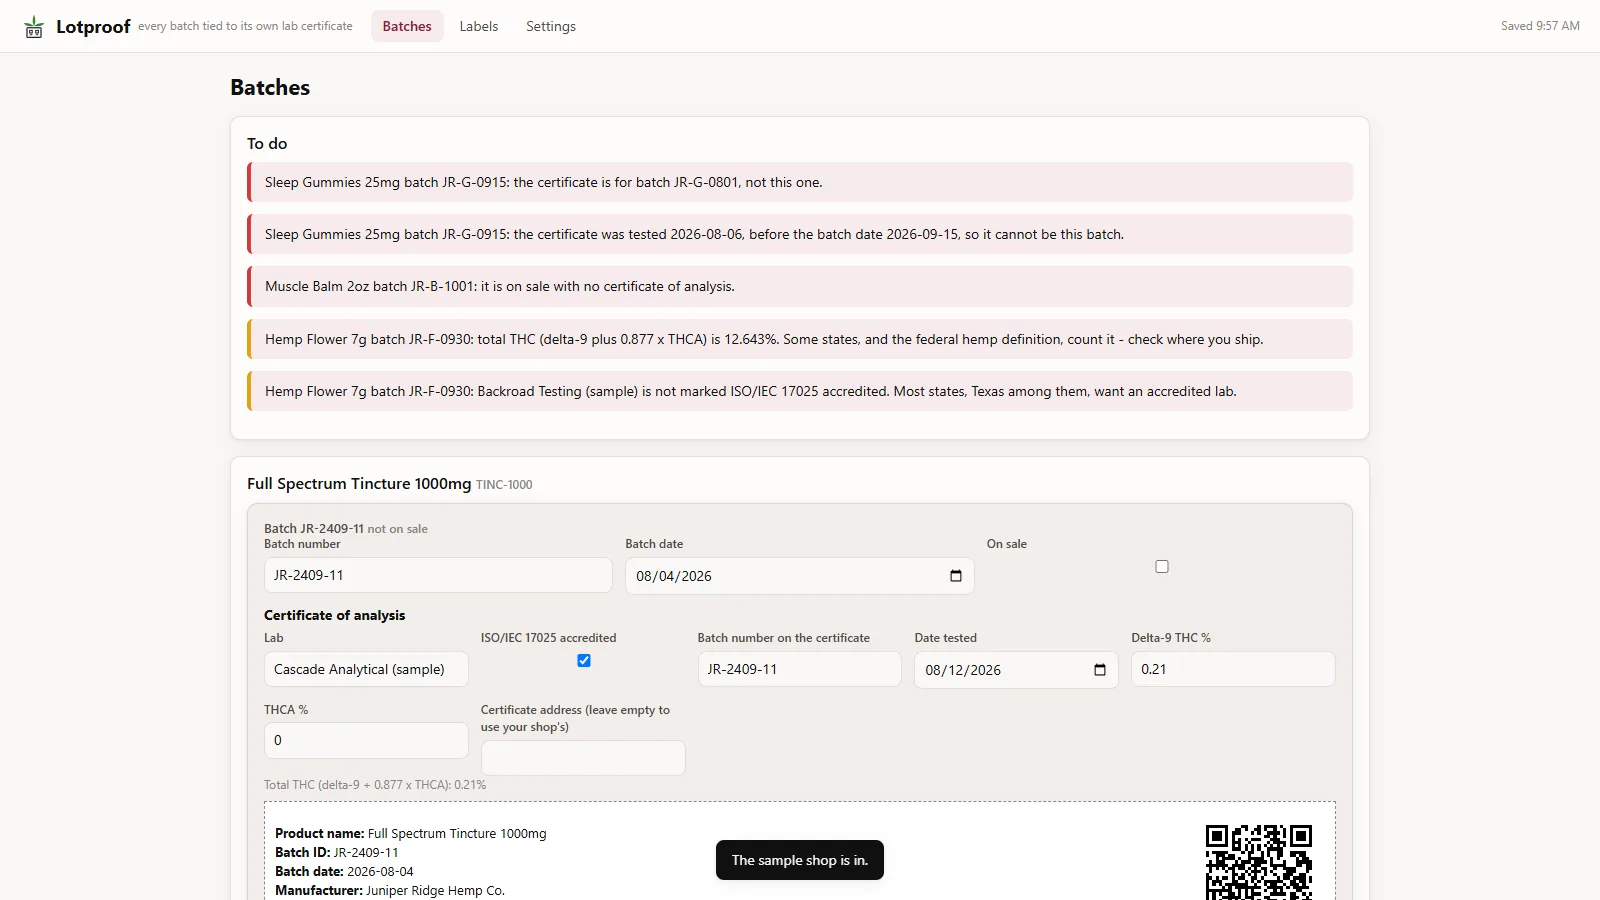Screen dimensions: 1600x900
Task: Click the 'not on sale' batch status text
Action: (398, 529)
